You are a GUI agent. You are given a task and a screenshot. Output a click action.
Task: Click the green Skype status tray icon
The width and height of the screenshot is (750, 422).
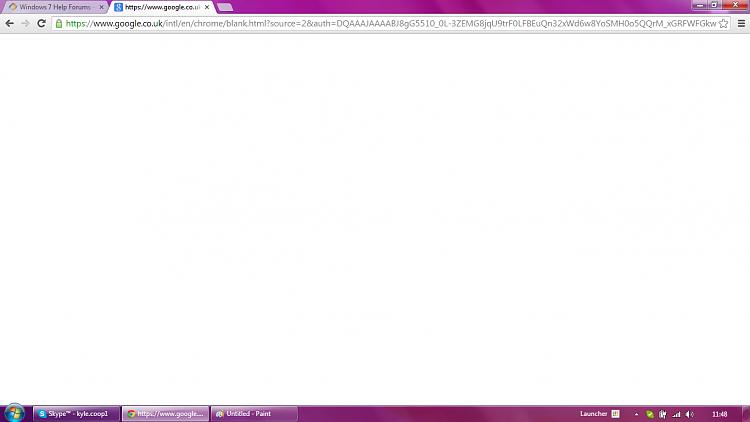(650, 414)
